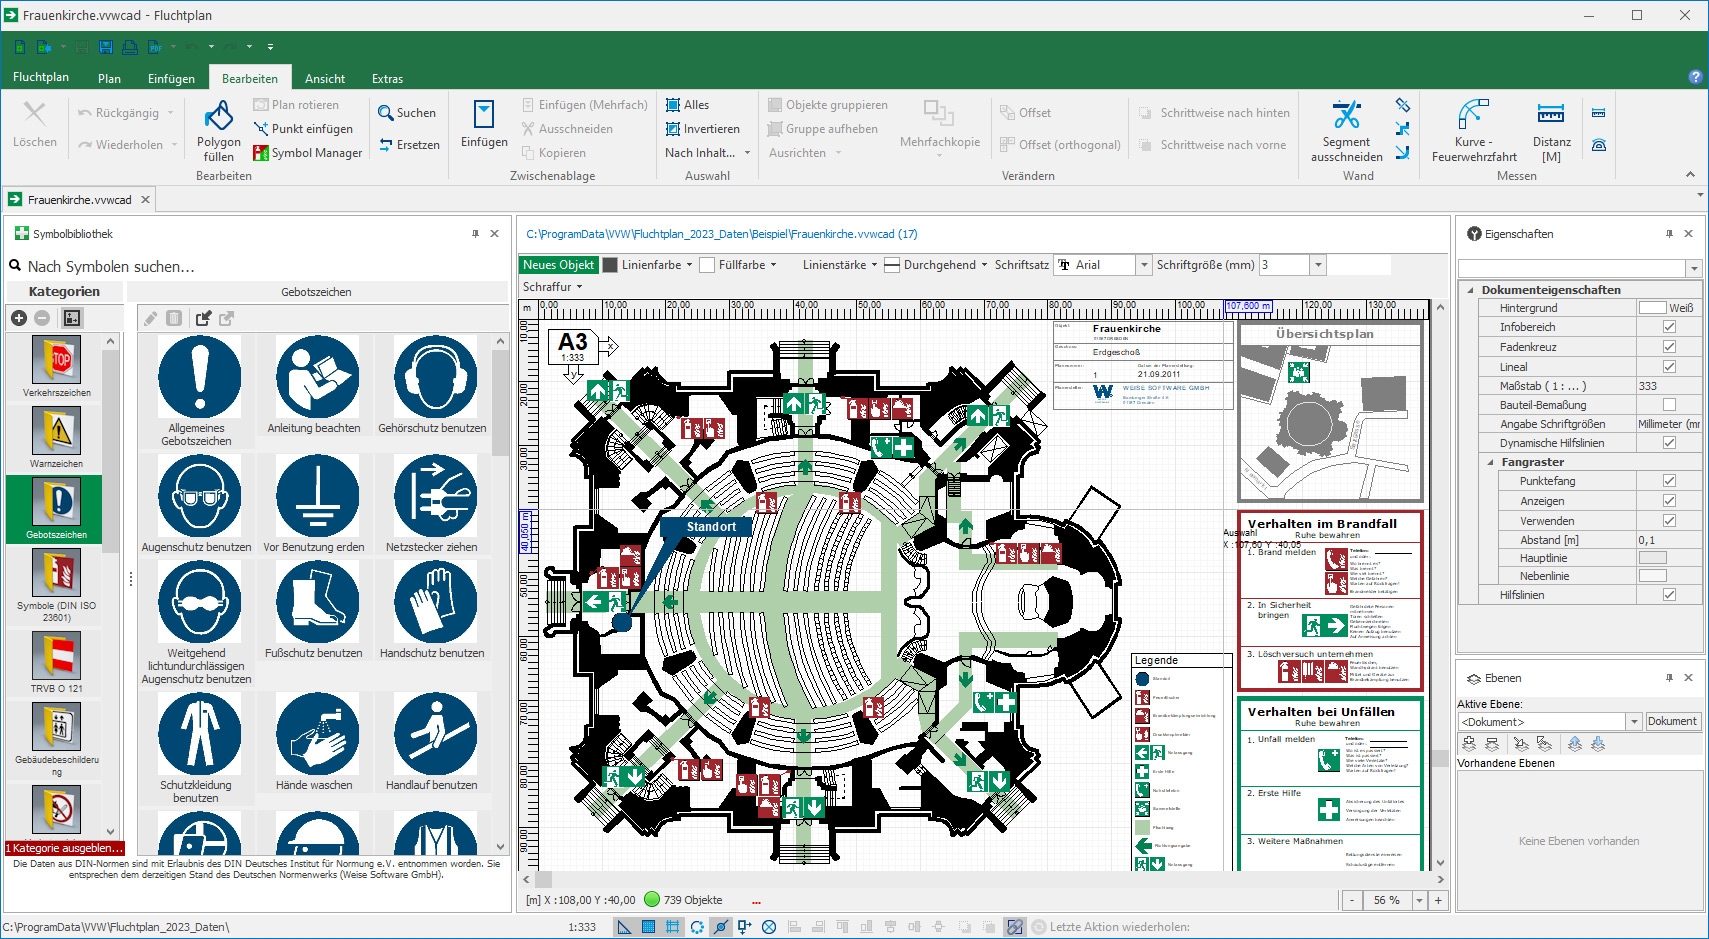Open the Verkehrszeichen category
The width and height of the screenshot is (1709, 939).
point(56,367)
